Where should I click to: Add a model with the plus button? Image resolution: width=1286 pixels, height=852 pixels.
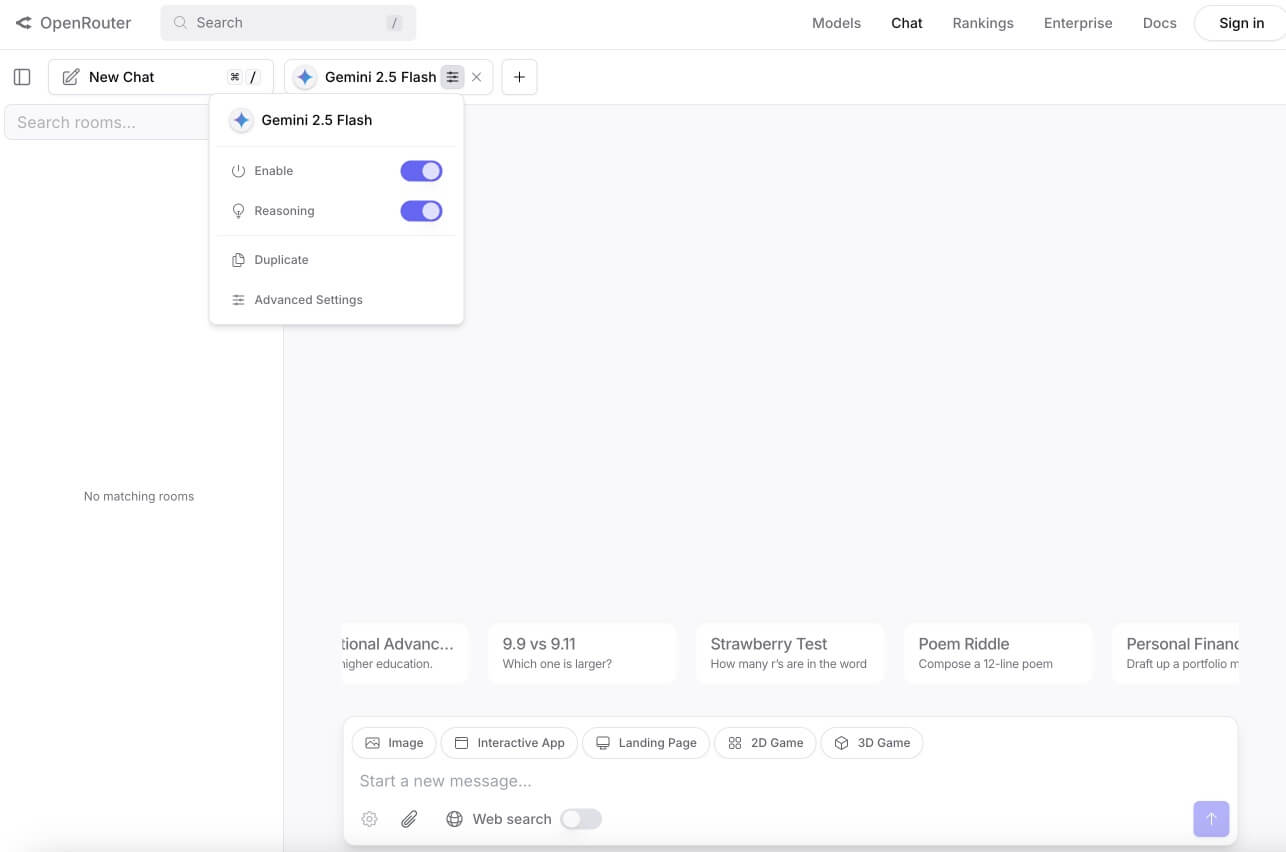(x=519, y=77)
